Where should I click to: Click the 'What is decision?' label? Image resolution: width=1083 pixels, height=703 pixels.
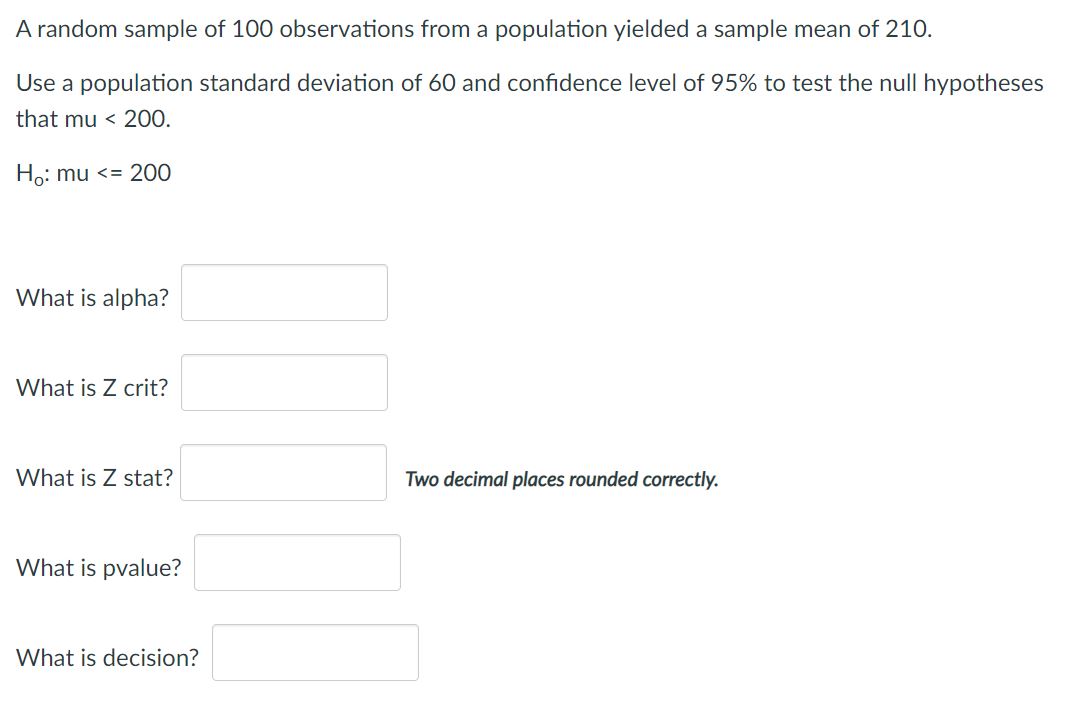coord(107,658)
